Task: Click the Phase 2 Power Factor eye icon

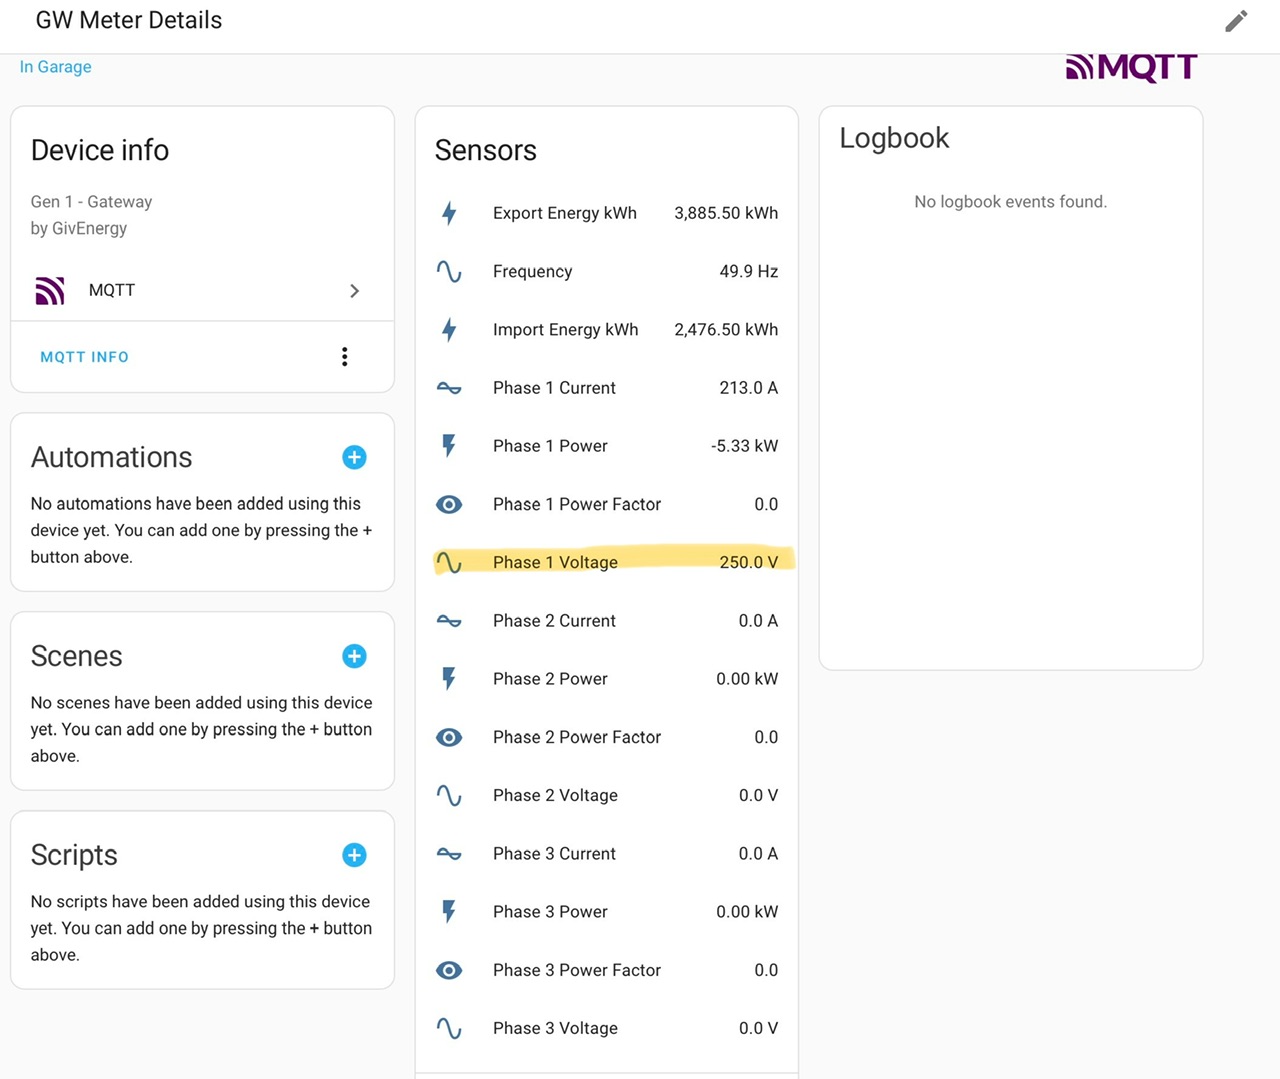Action: pyautogui.click(x=449, y=737)
